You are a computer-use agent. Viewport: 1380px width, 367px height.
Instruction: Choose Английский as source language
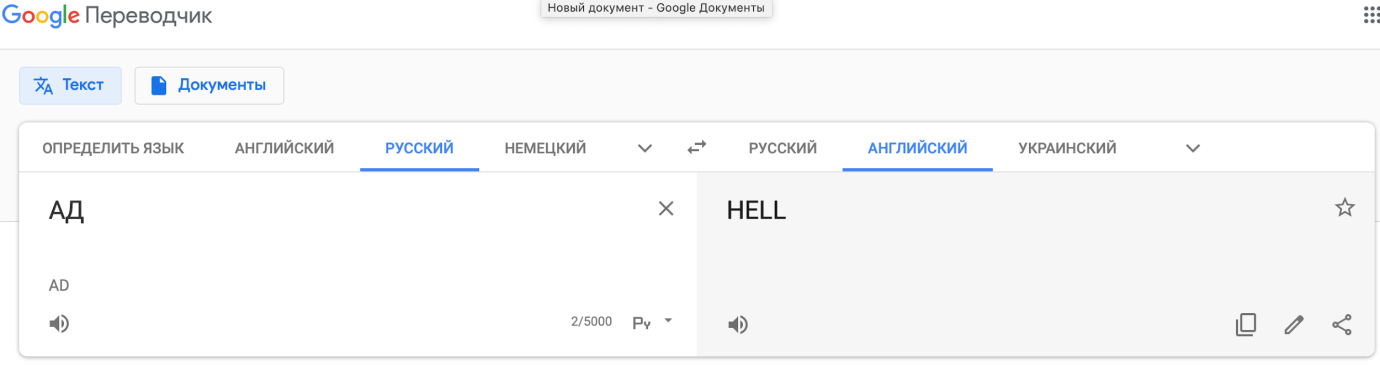(284, 148)
